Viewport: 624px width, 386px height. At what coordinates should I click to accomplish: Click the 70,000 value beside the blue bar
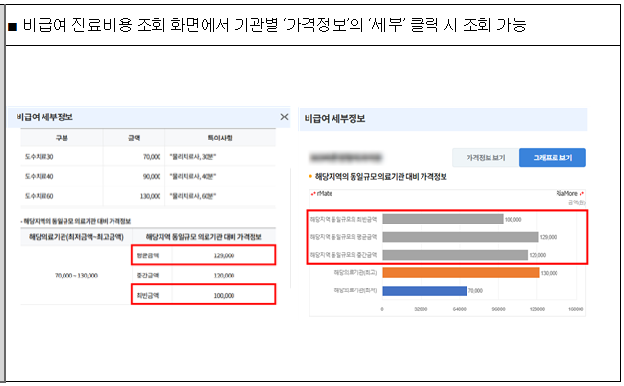pos(475,291)
